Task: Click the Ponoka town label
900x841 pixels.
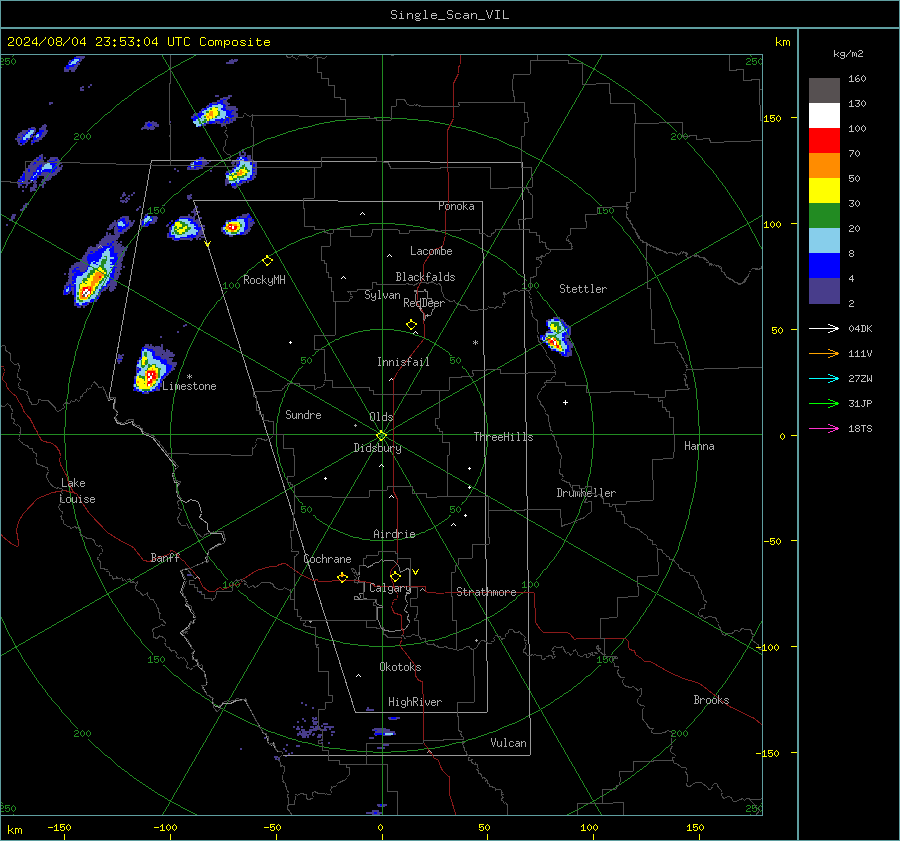Action: tap(456, 206)
